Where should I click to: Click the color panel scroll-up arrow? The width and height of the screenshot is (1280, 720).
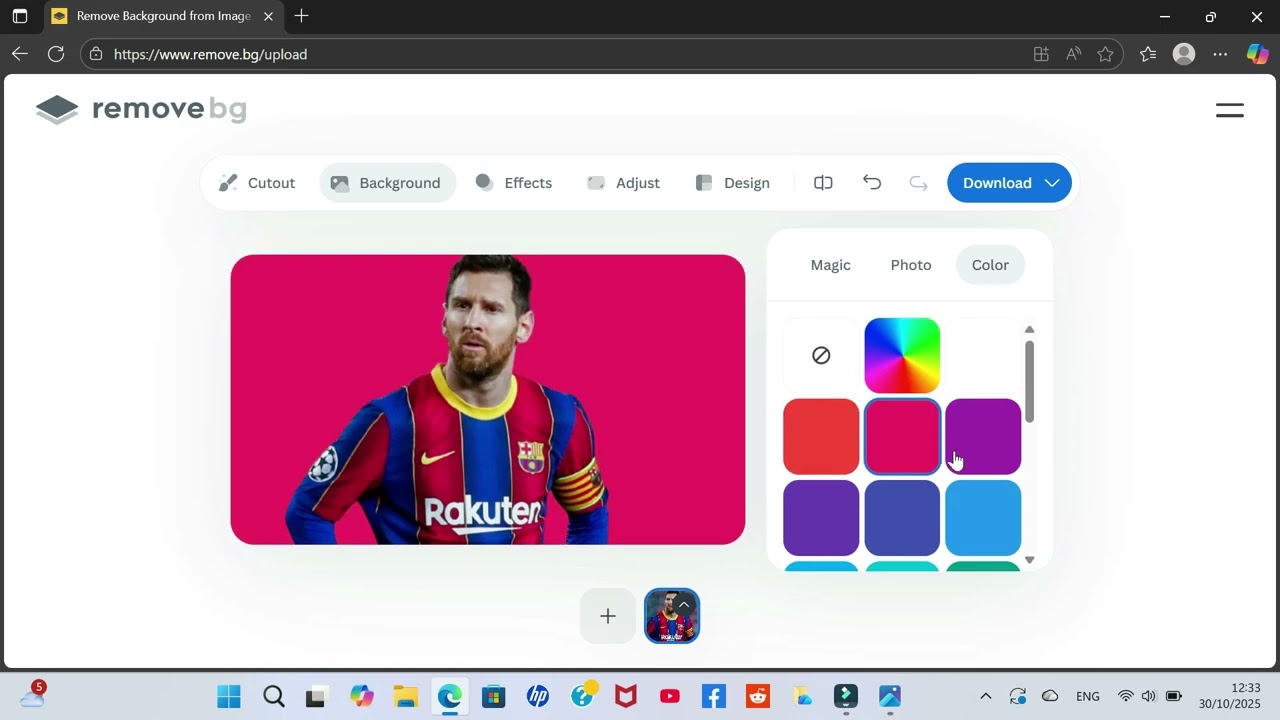tap(1029, 329)
